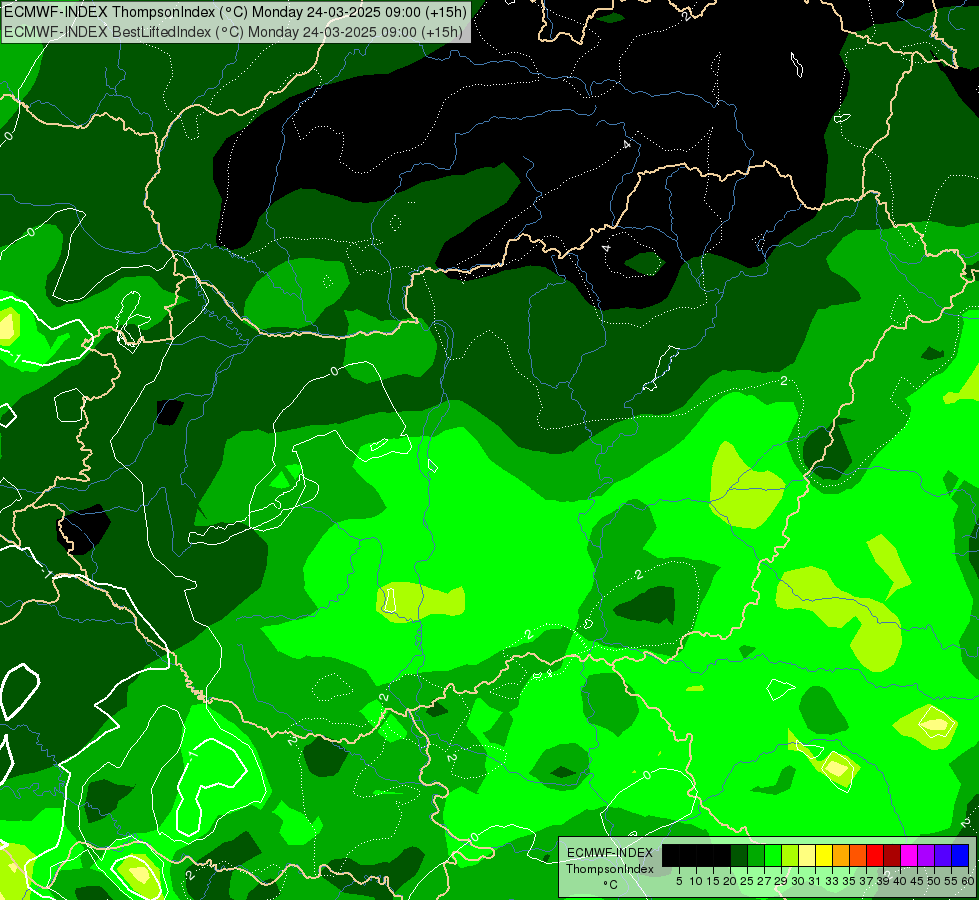The width and height of the screenshot is (979, 900).
Task: Click the legend tick value 35
Action: (x=849, y=881)
